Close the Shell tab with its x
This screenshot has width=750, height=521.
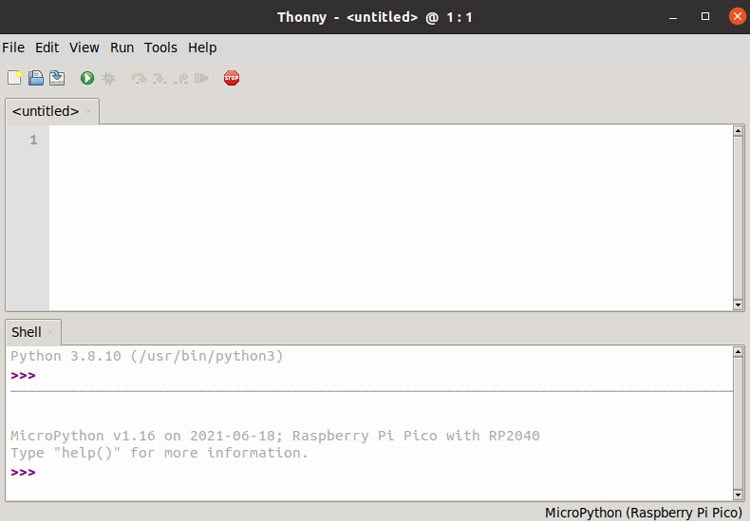51,332
